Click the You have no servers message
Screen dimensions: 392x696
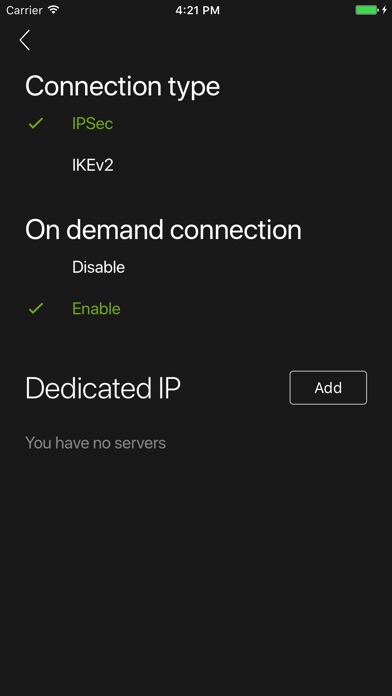(95, 443)
